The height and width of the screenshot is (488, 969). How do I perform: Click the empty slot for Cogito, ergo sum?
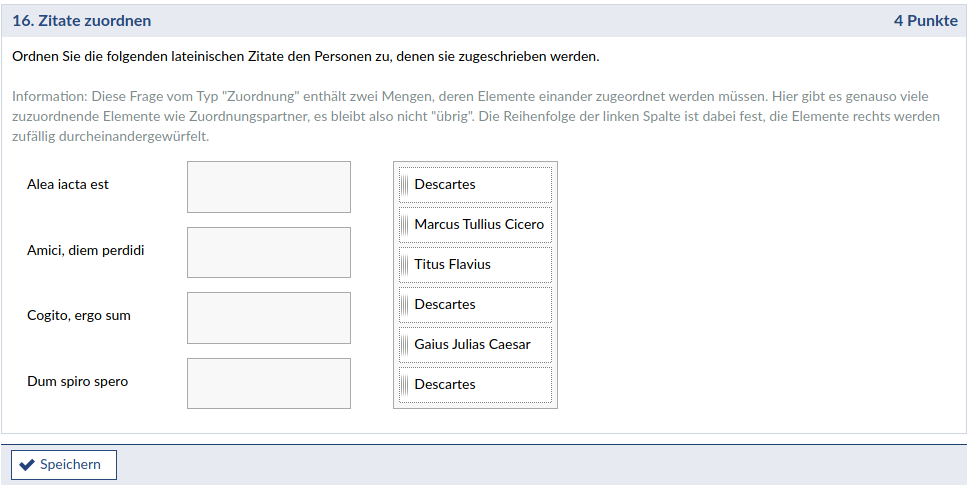(268, 318)
